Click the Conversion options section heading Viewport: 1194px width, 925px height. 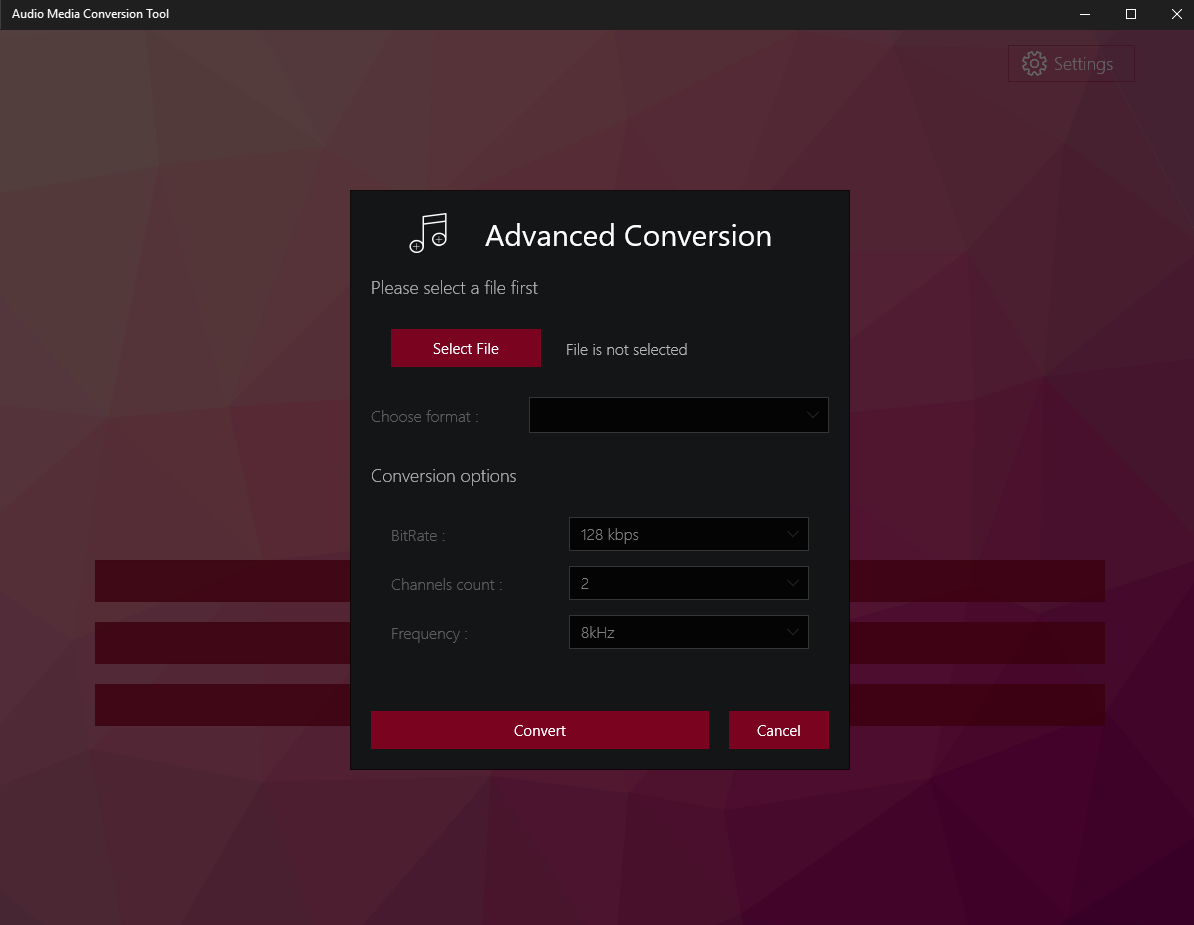443,476
